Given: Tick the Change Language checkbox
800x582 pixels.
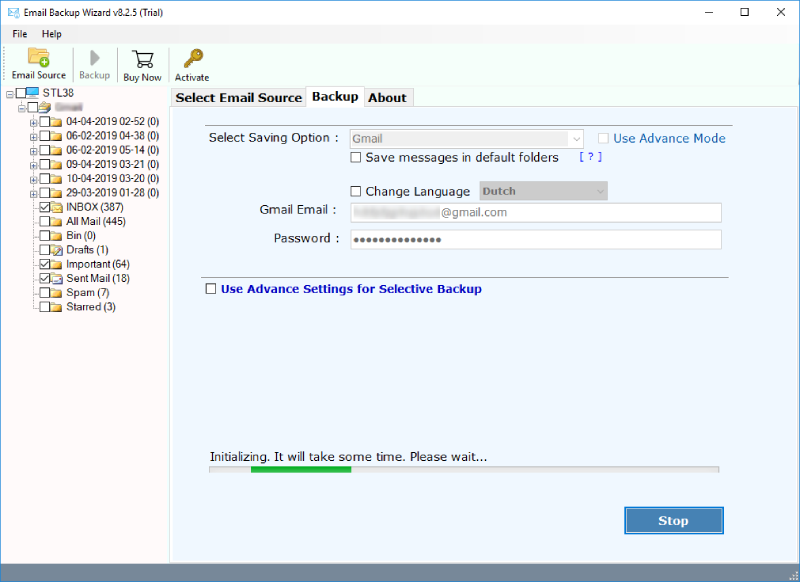Looking at the screenshot, I should coord(356,191).
